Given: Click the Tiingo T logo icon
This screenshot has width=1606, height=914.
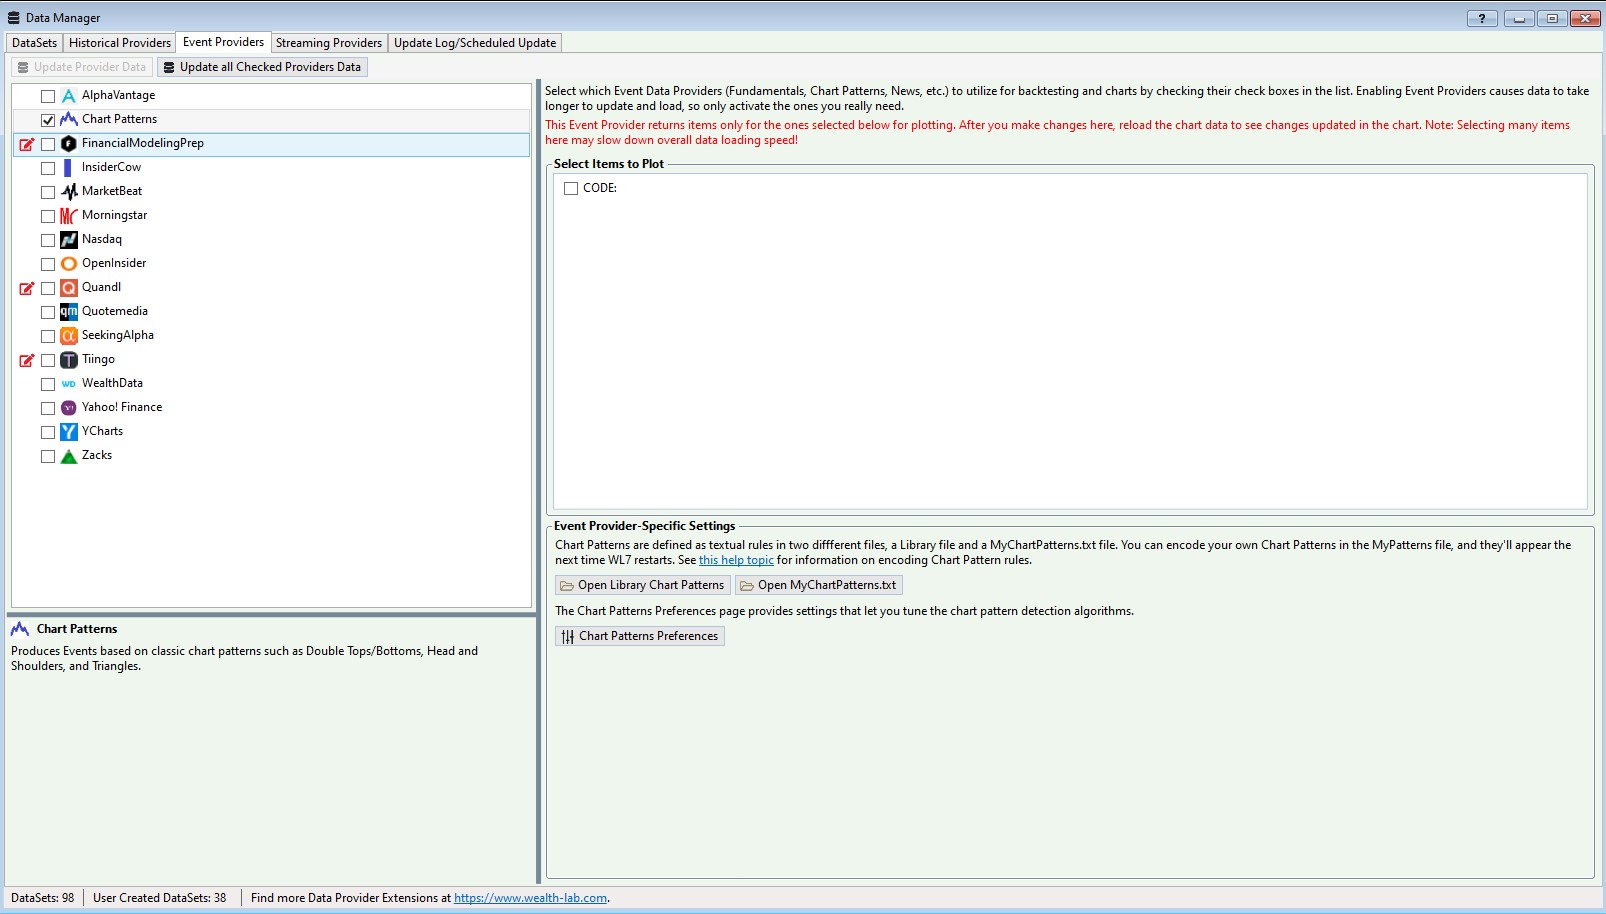Looking at the screenshot, I should [69, 360].
